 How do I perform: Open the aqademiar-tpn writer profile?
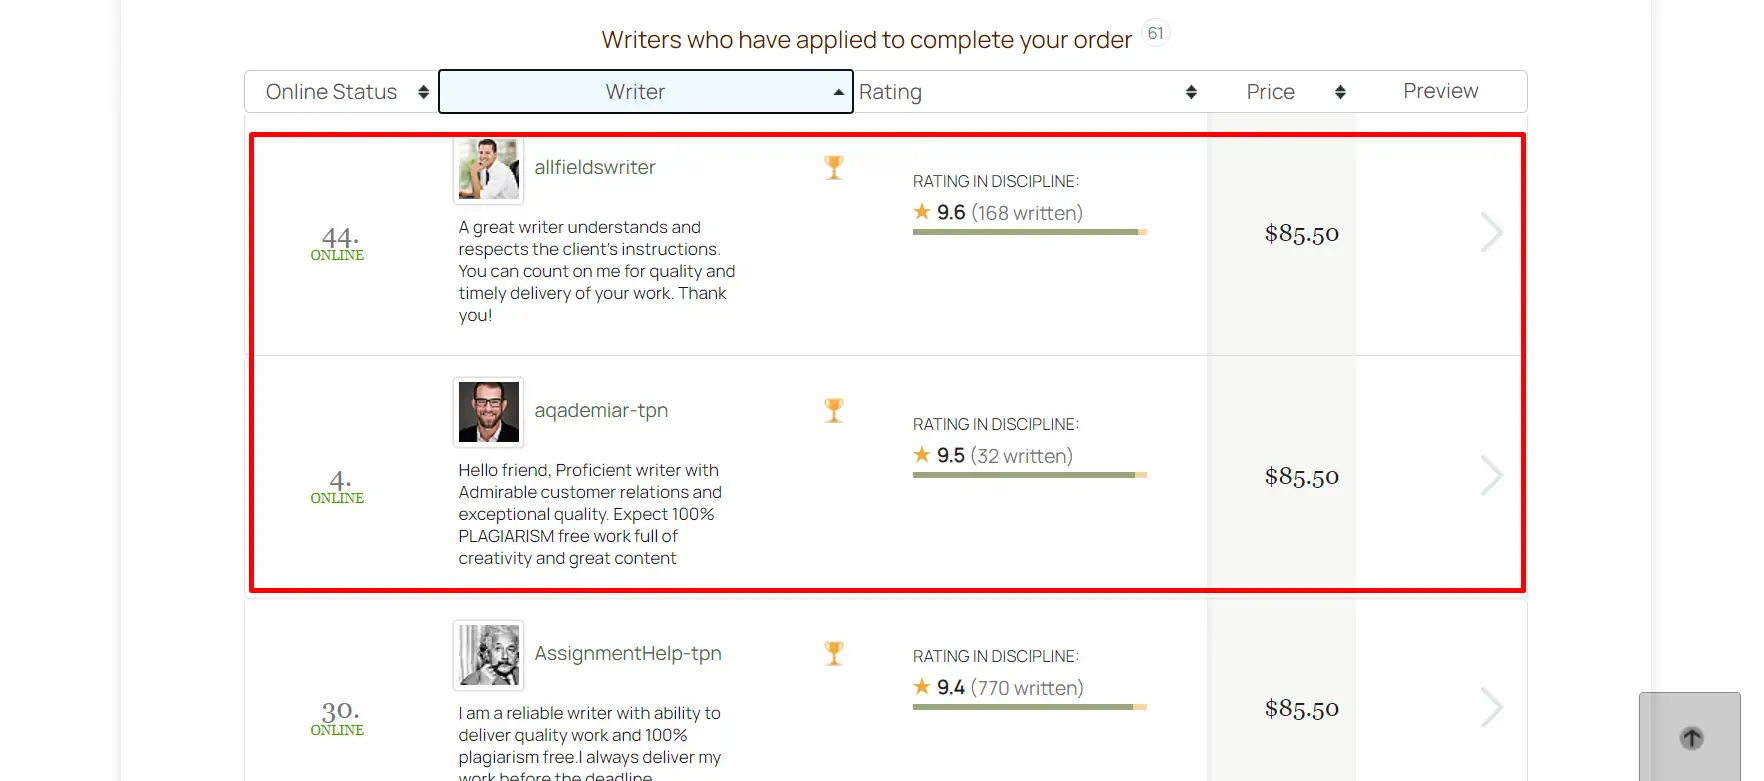pyautogui.click(x=601, y=410)
